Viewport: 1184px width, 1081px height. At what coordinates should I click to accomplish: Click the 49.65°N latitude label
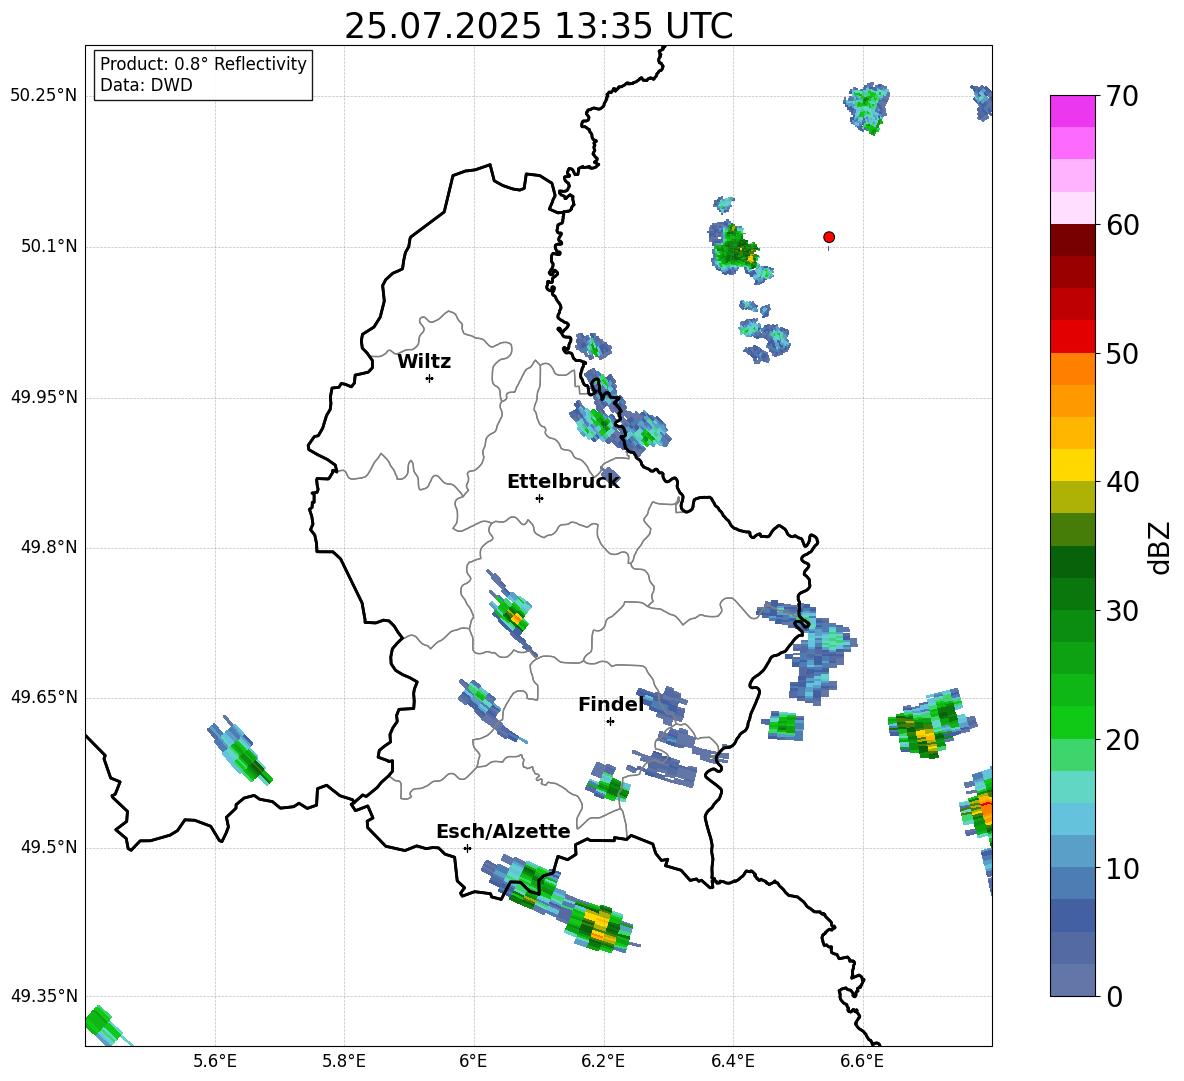pos(44,697)
